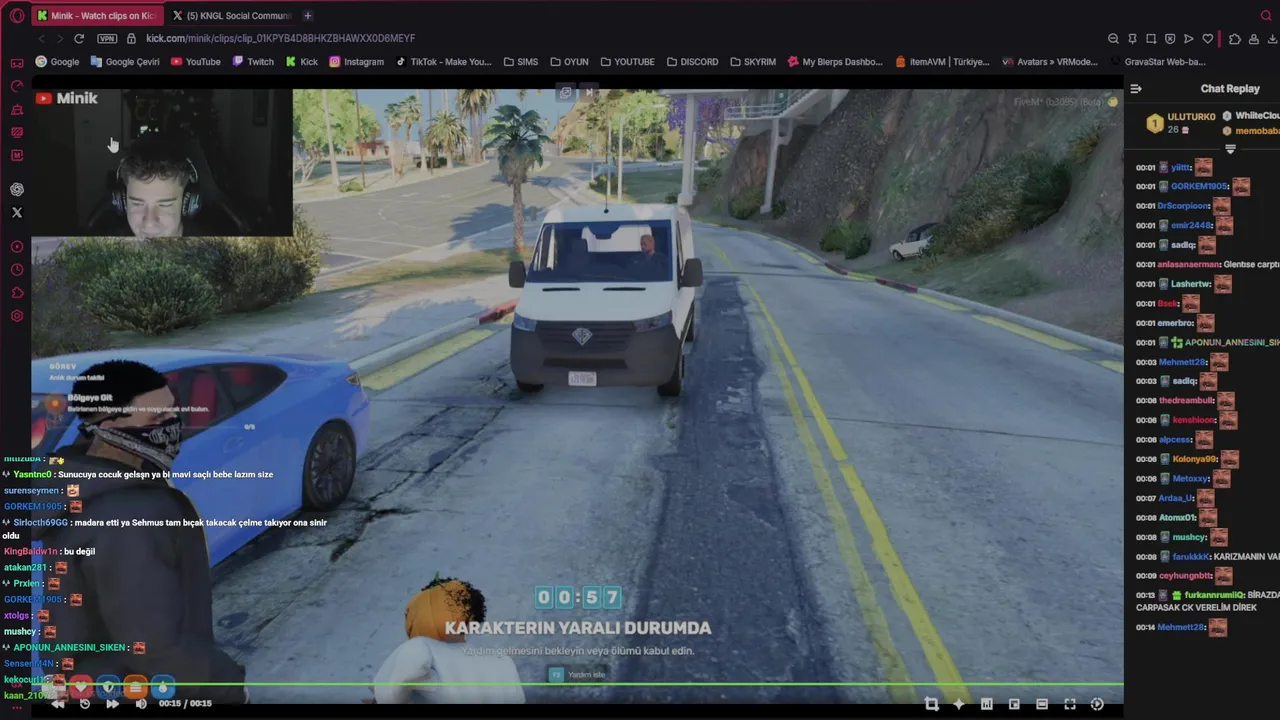Open the Kick bookmark

click(x=302, y=62)
